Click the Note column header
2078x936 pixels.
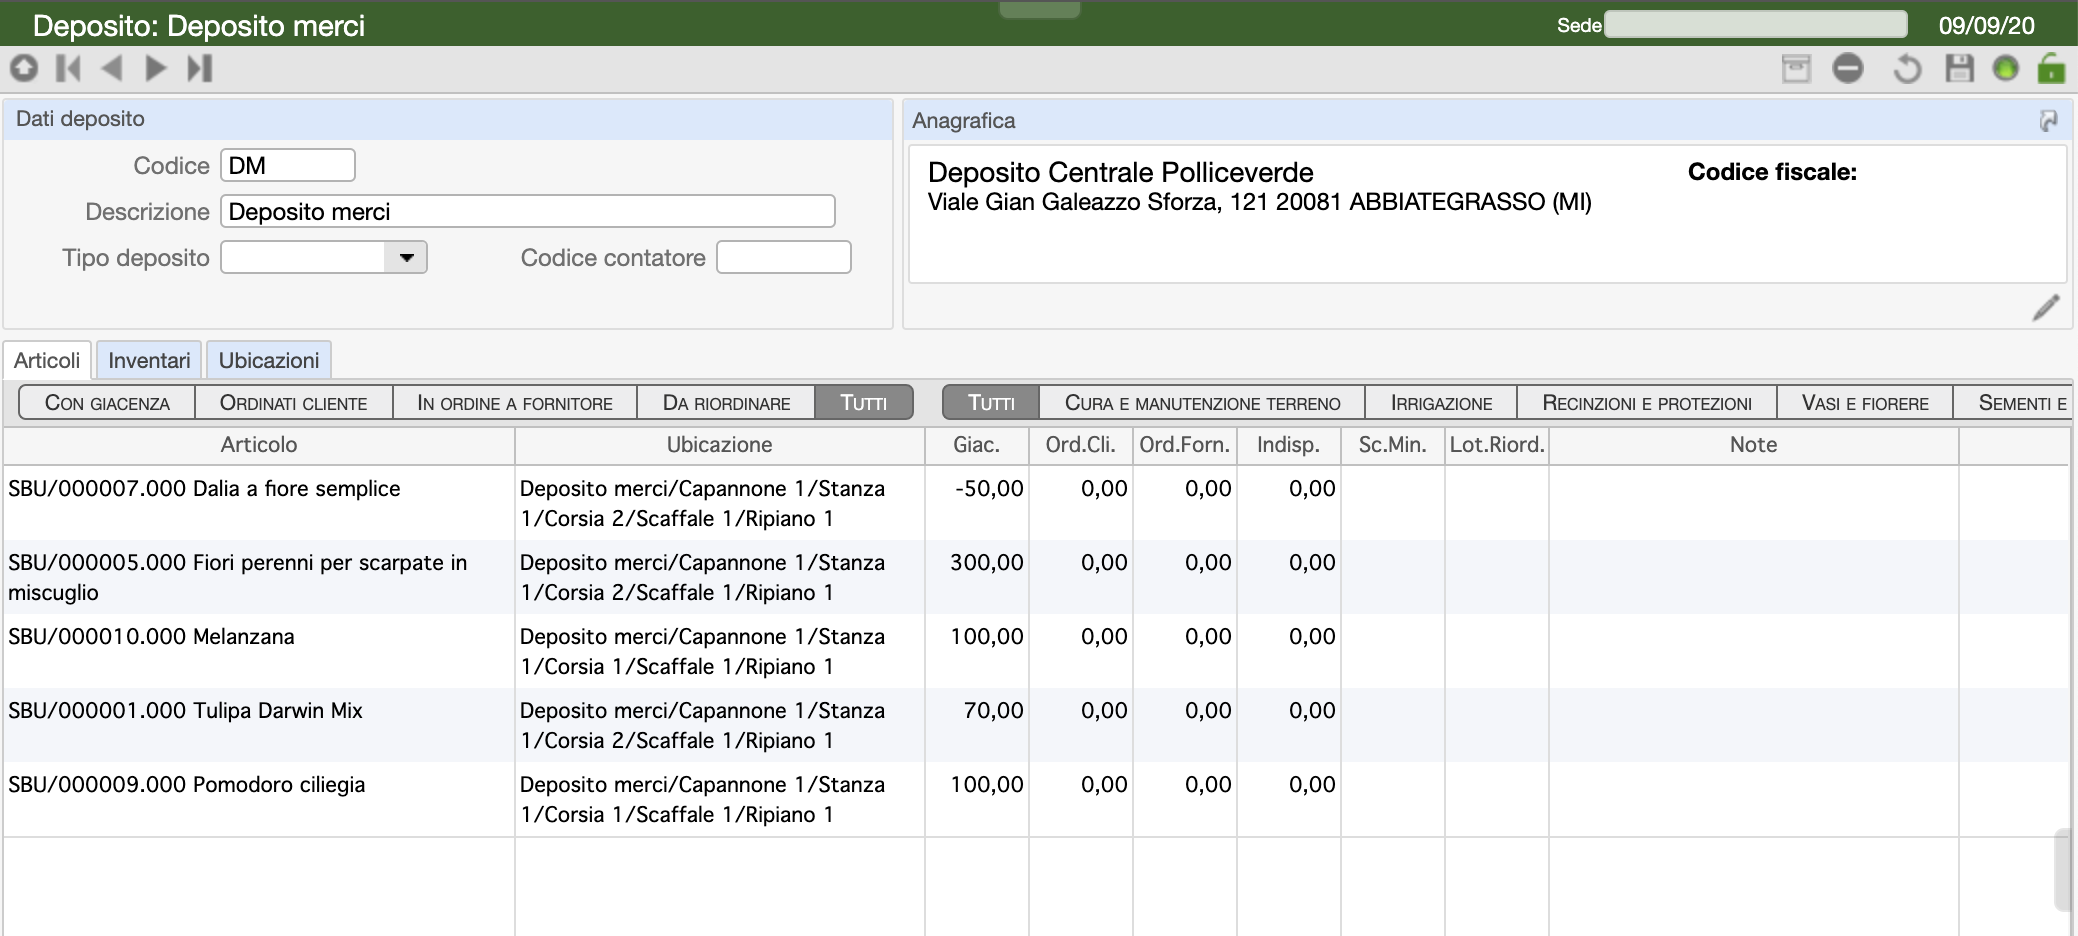click(x=1754, y=445)
